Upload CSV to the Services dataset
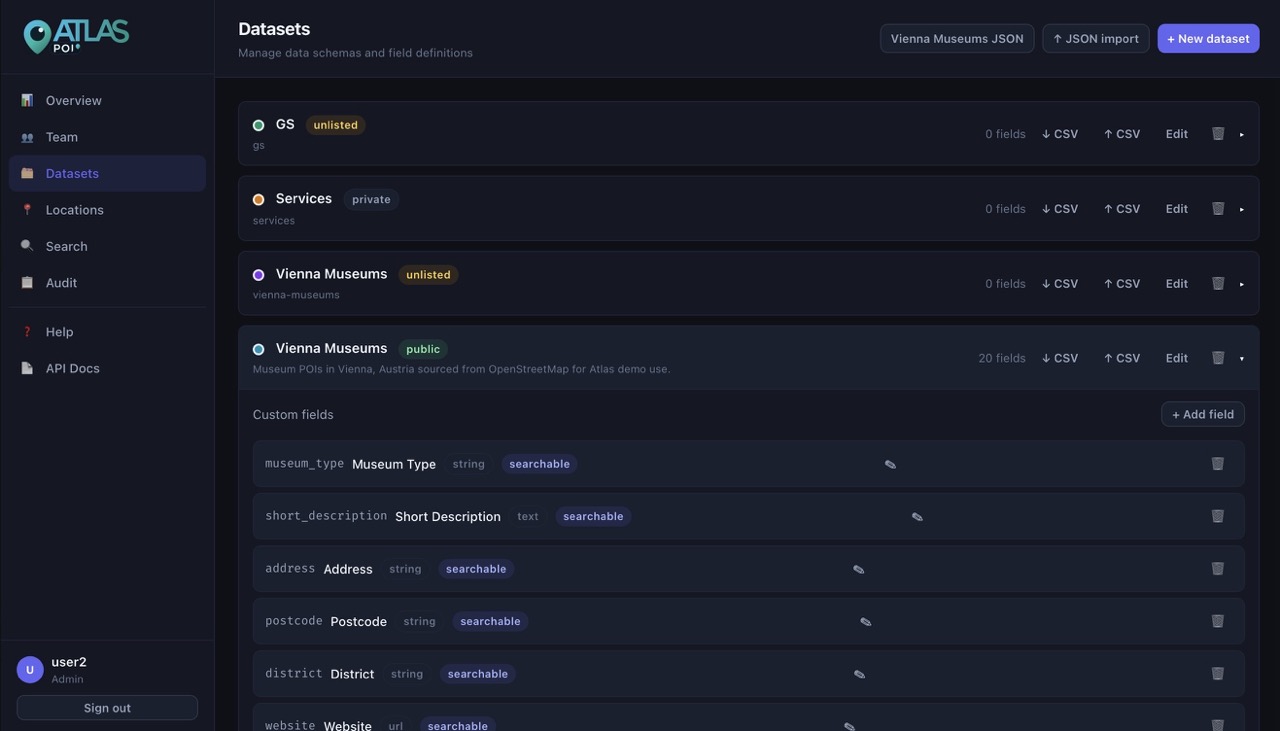The height and width of the screenshot is (731, 1280). (x=1122, y=209)
